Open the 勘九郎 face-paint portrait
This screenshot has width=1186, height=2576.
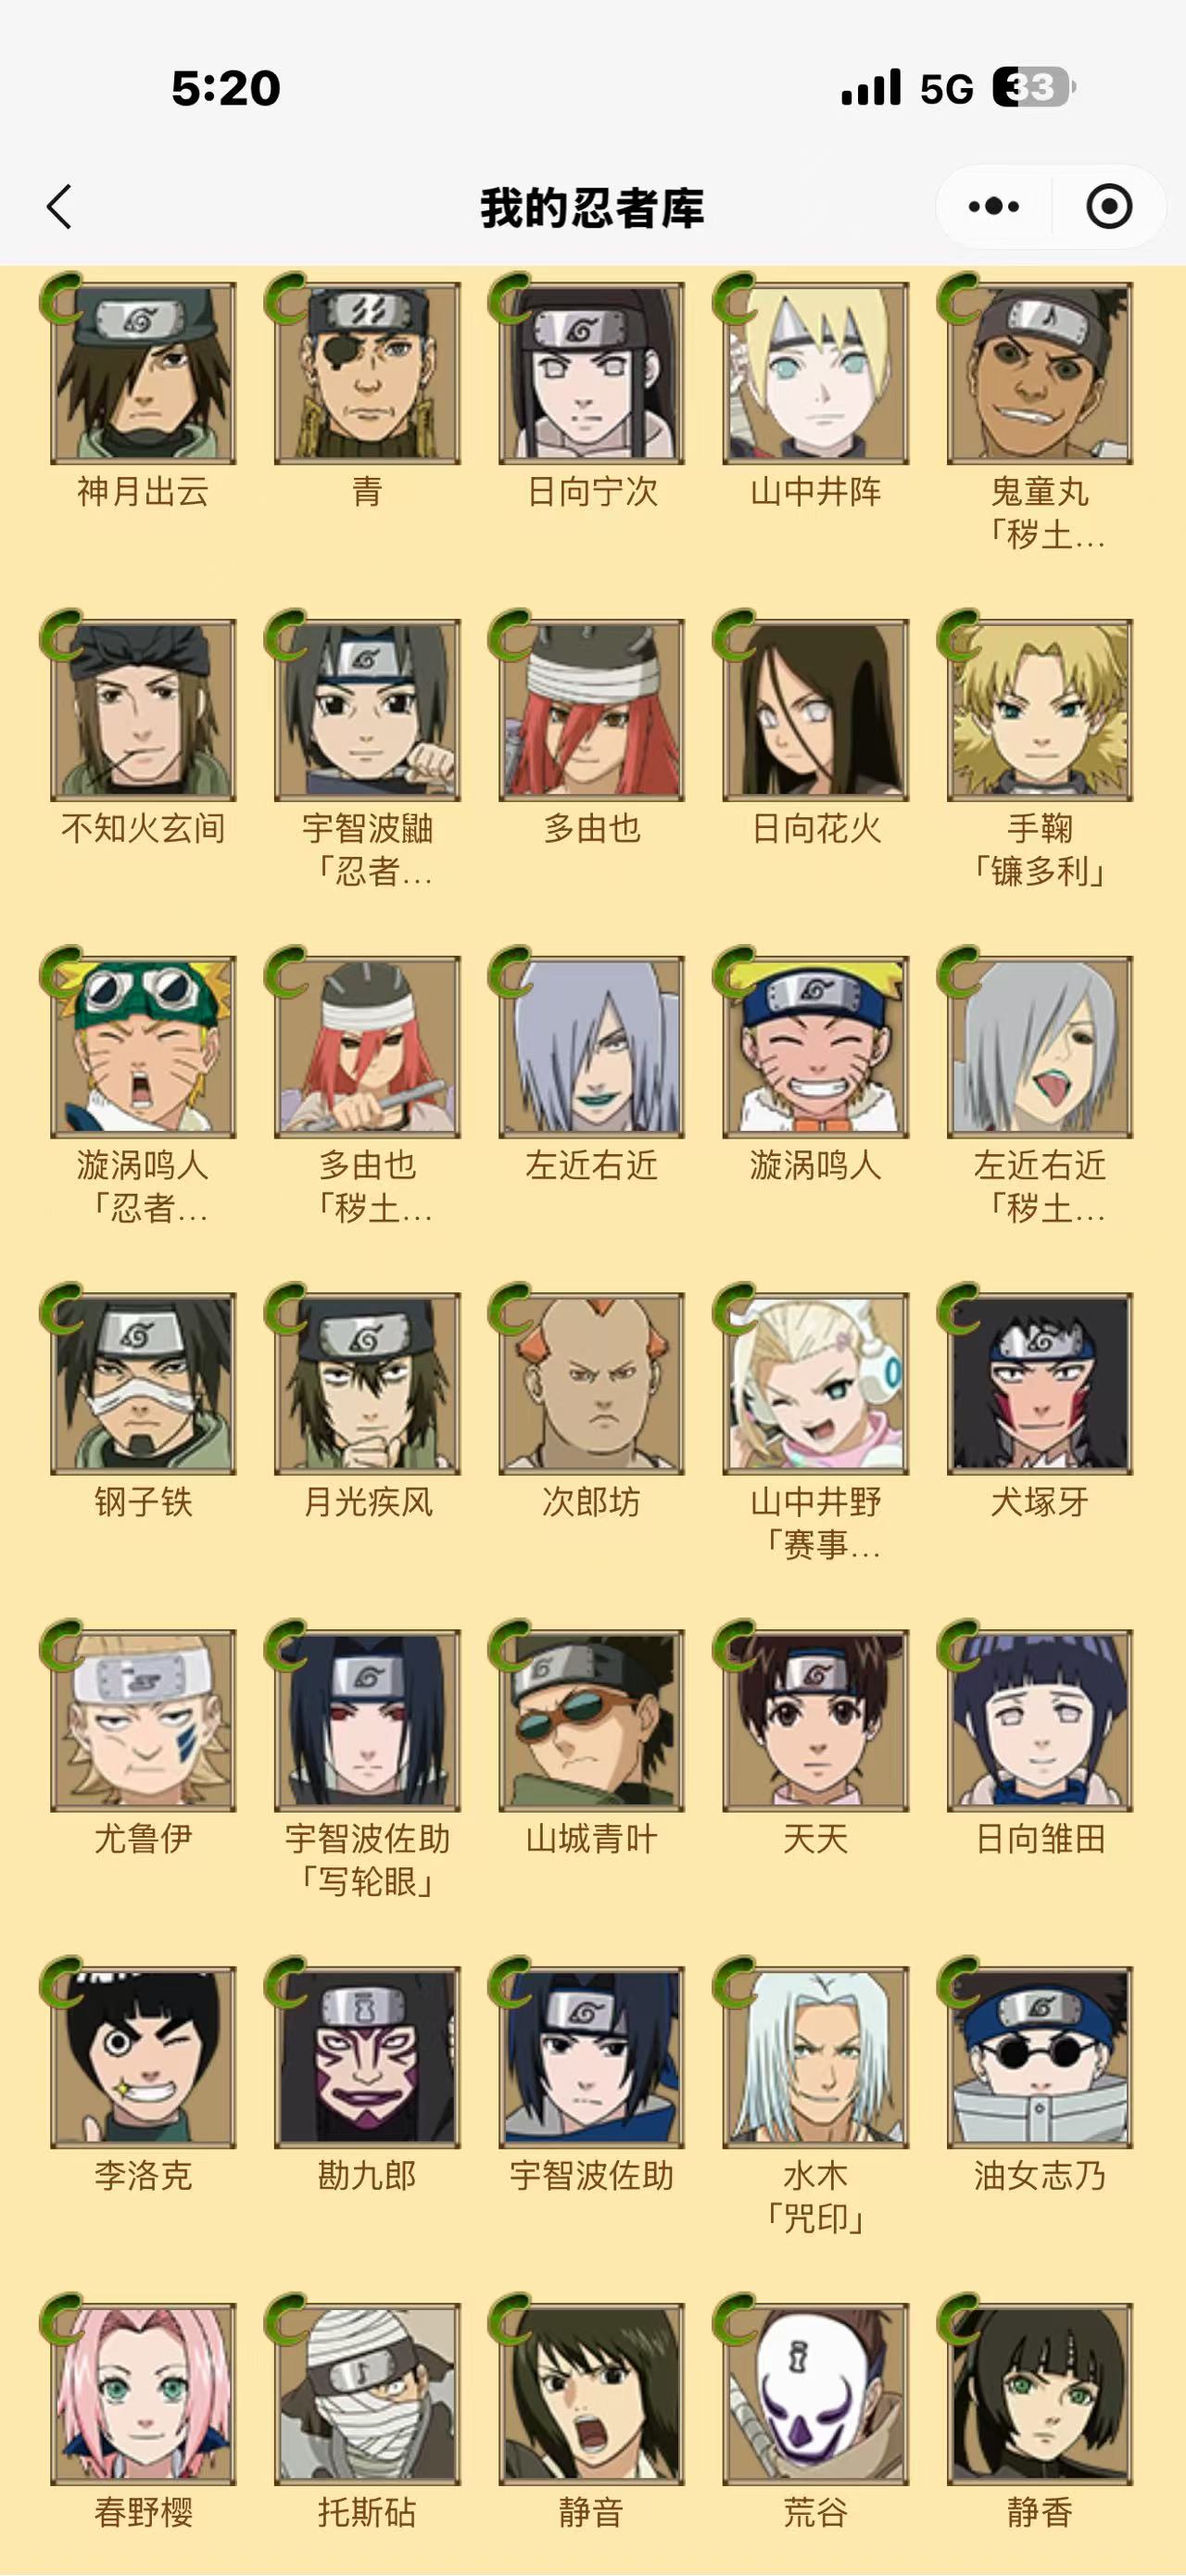[x=367, y=2057]
